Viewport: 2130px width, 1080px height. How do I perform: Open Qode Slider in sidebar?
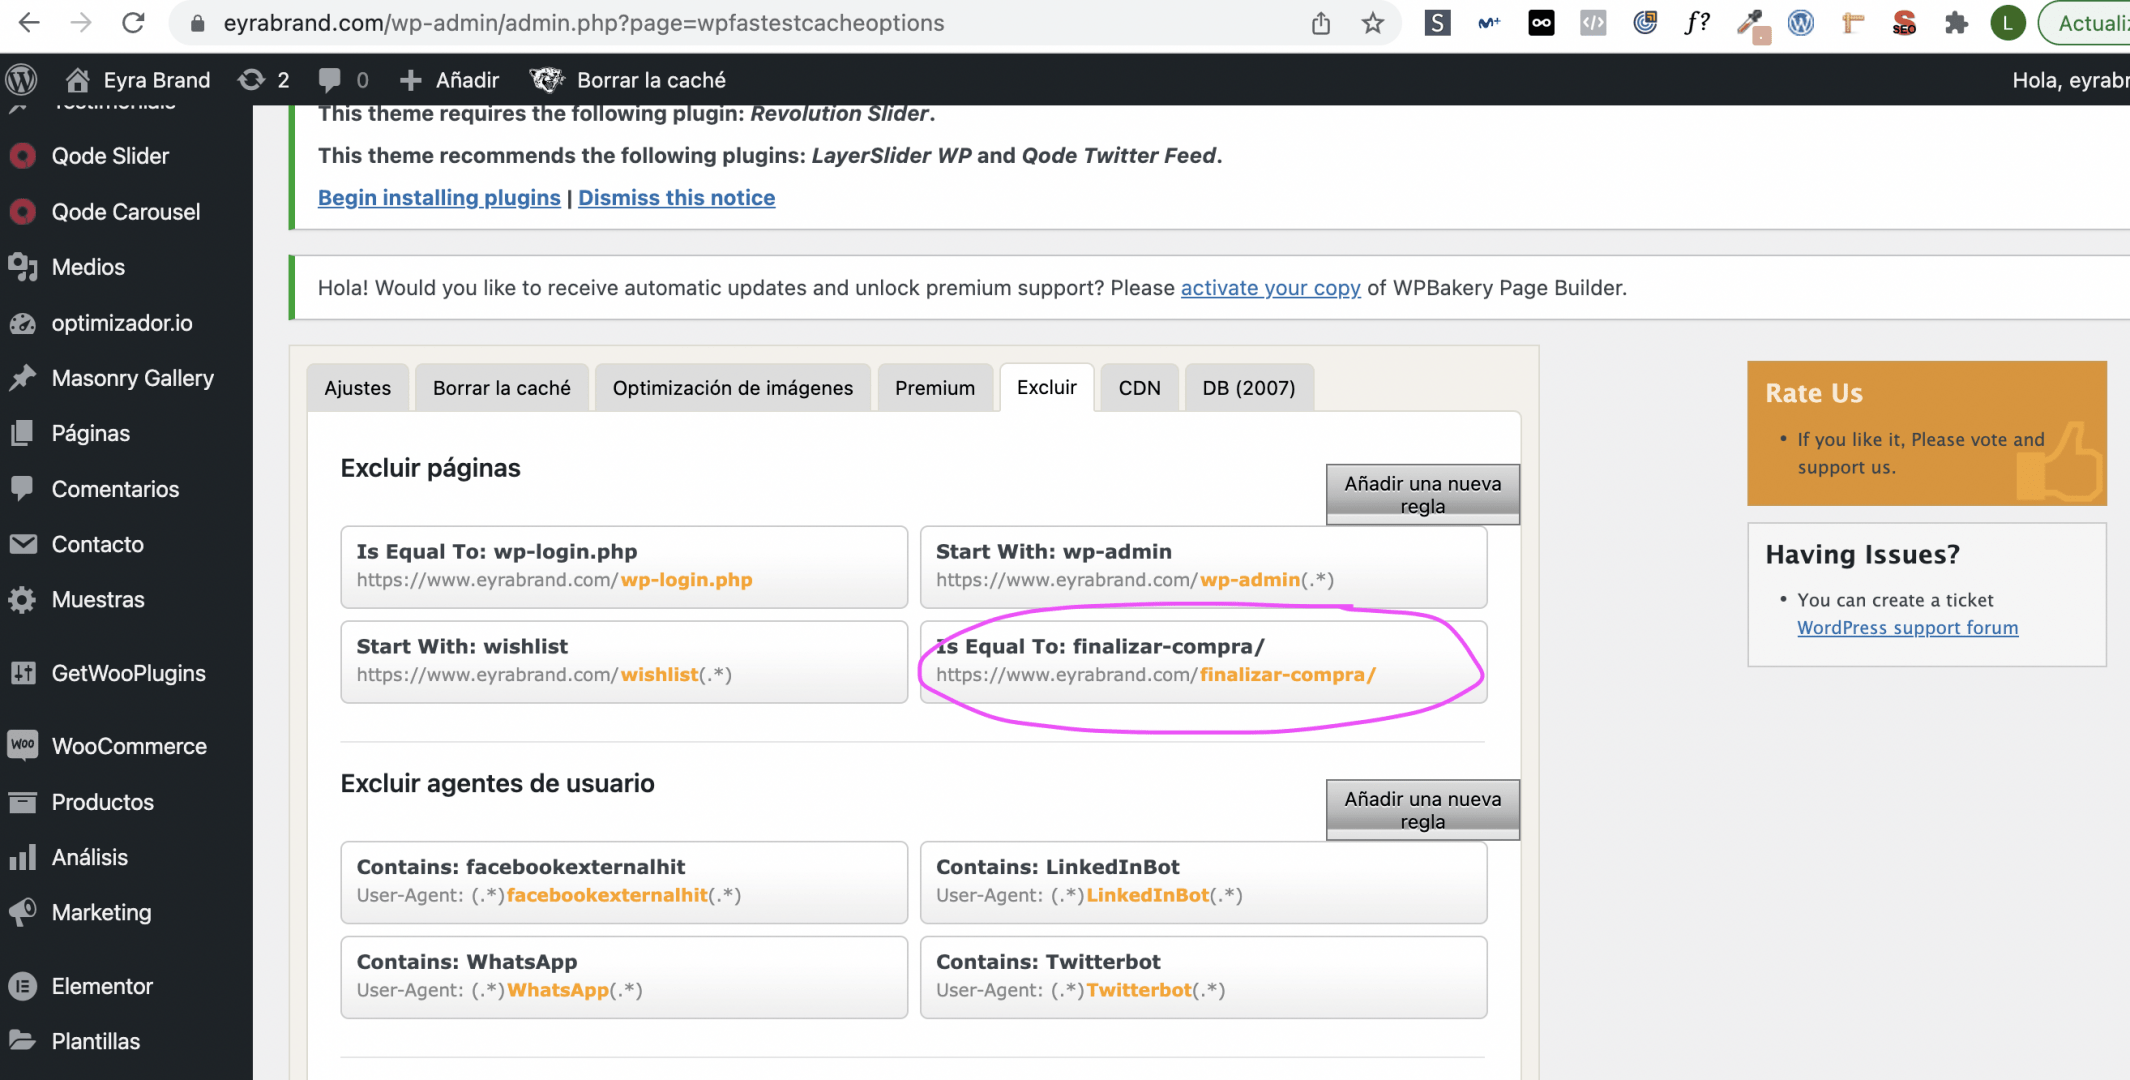(110, 156)
